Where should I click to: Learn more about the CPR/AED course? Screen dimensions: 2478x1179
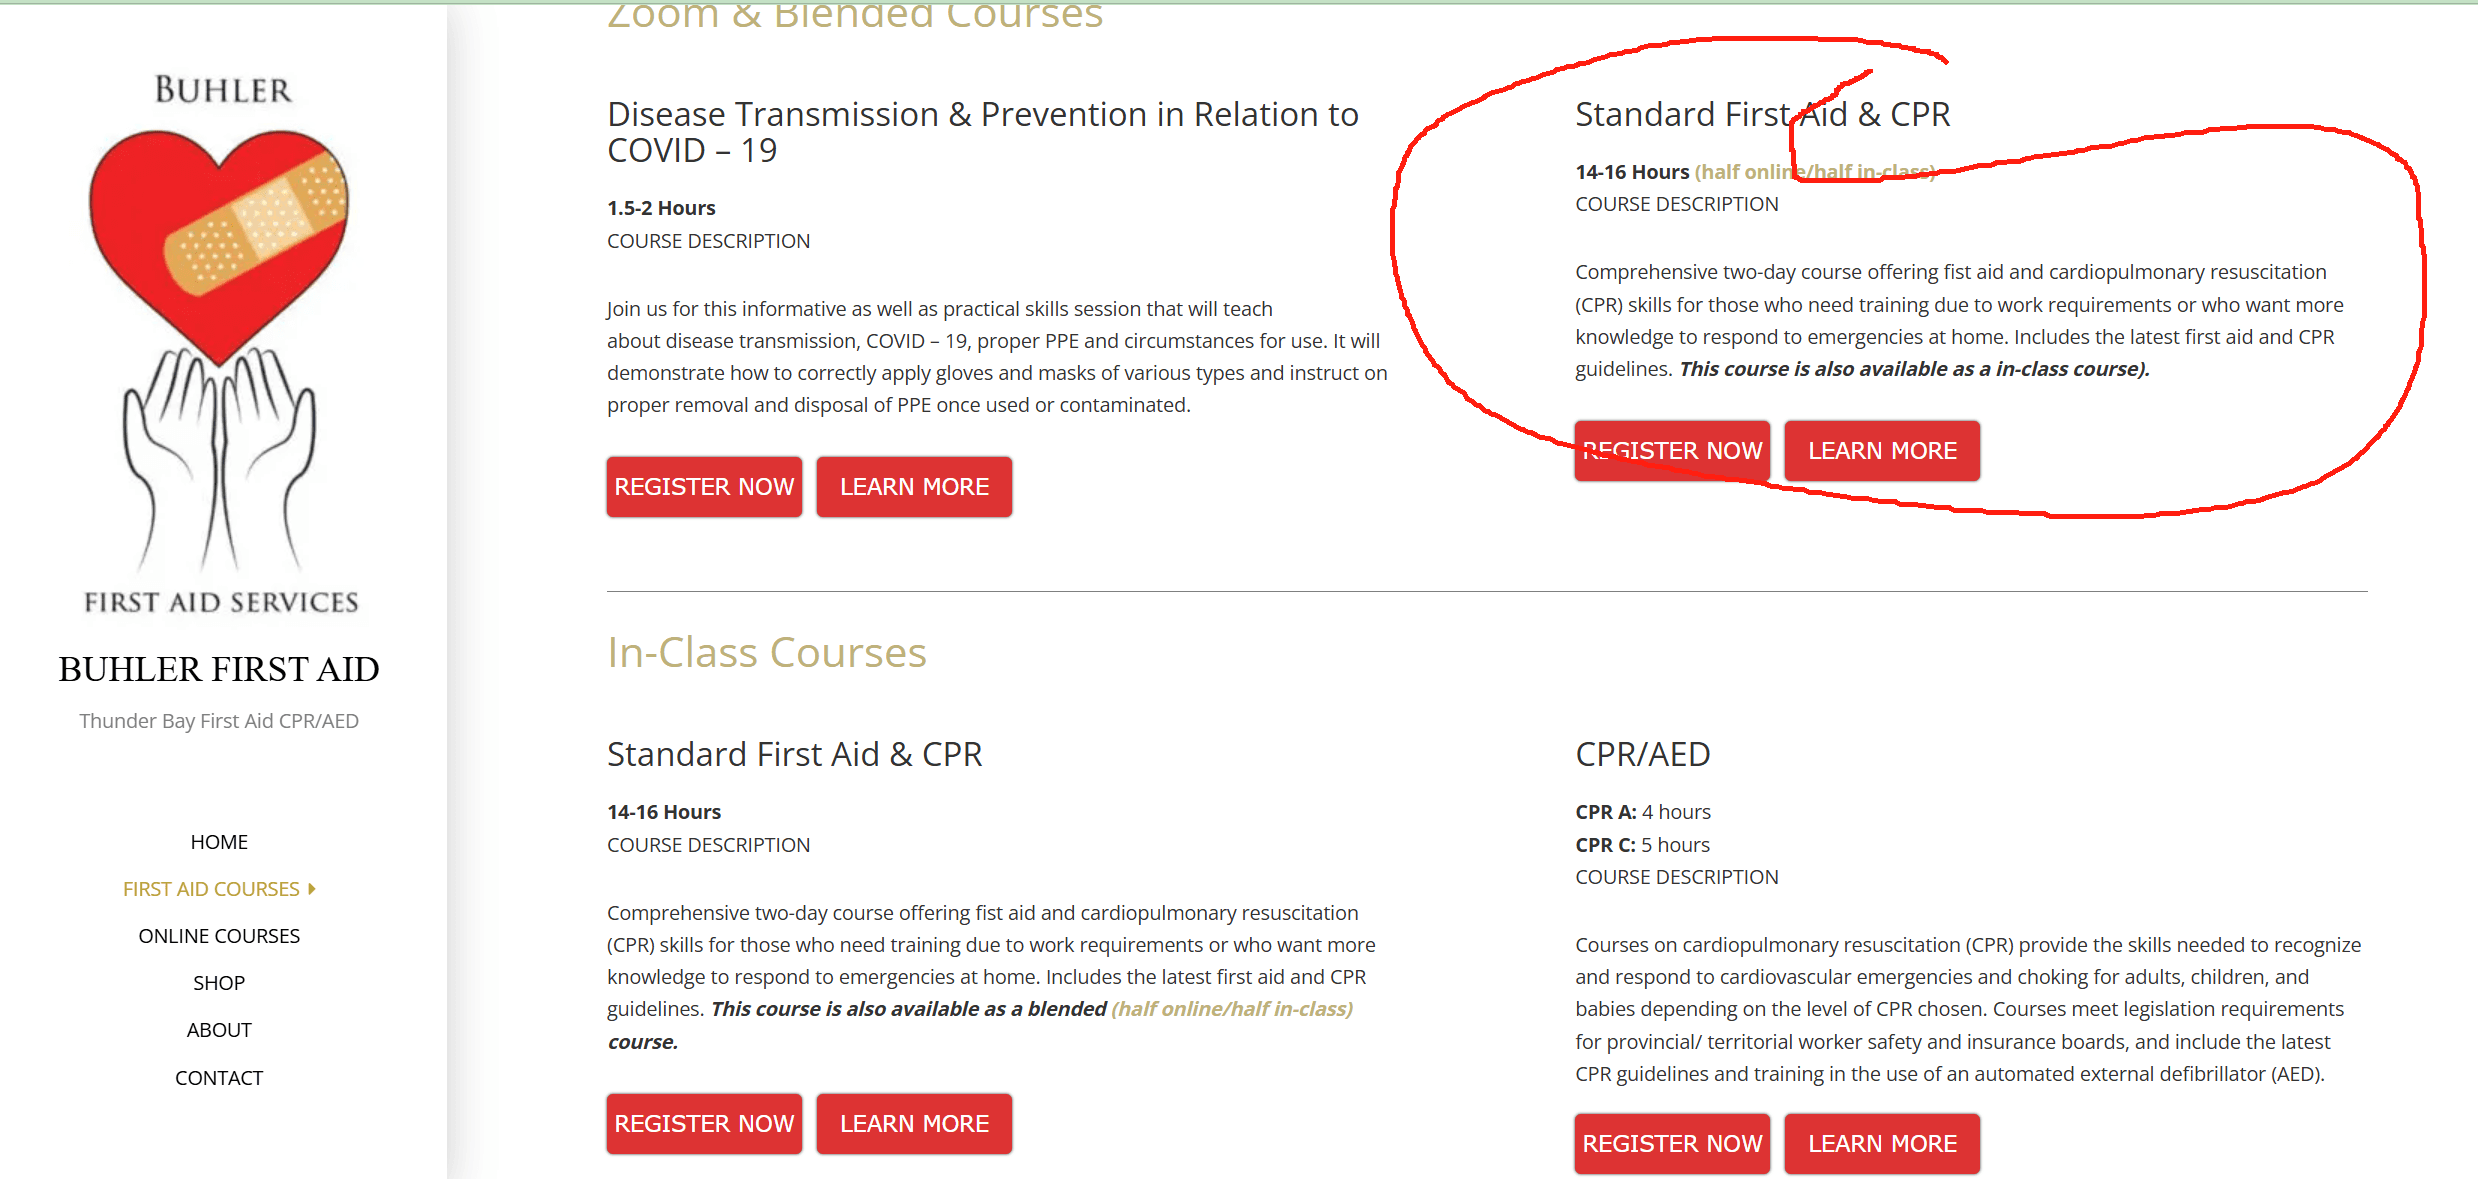1882,1144
